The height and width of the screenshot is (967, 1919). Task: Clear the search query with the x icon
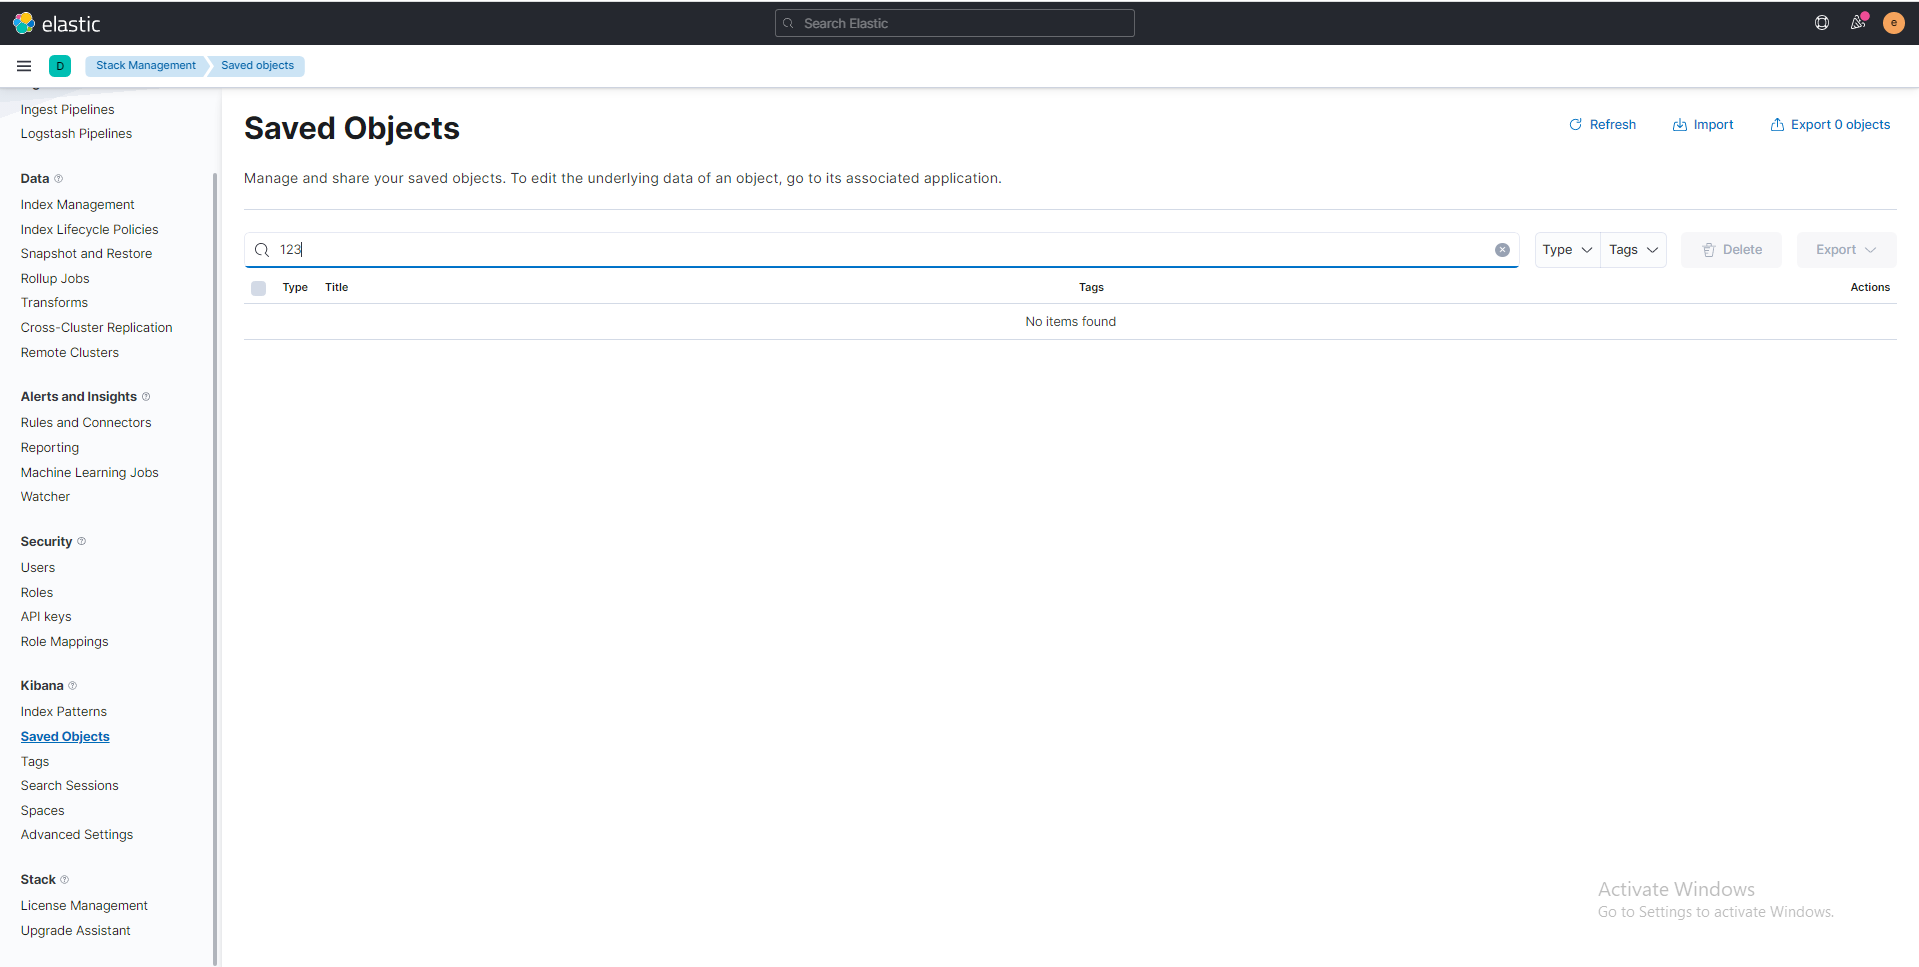click(x=1502, y=249)
